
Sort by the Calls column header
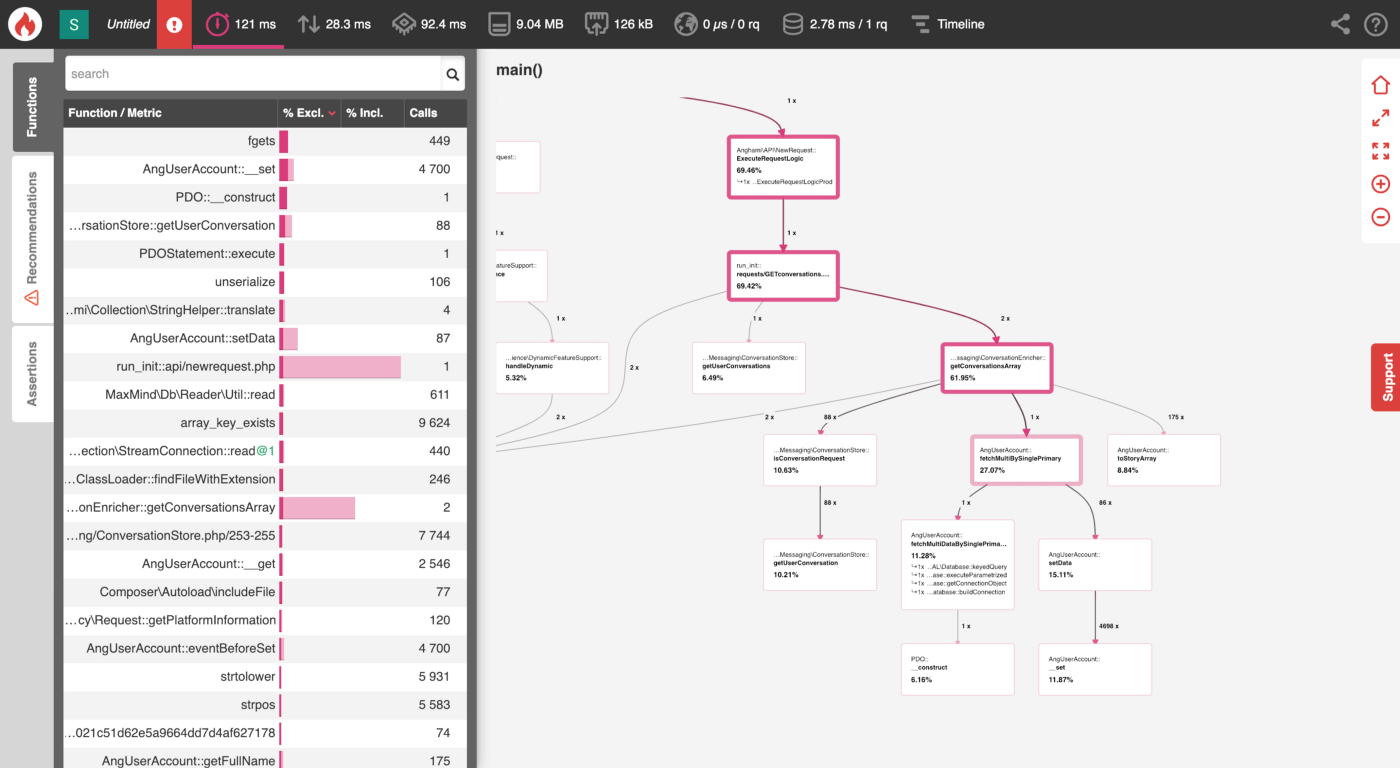click(423, 113)
